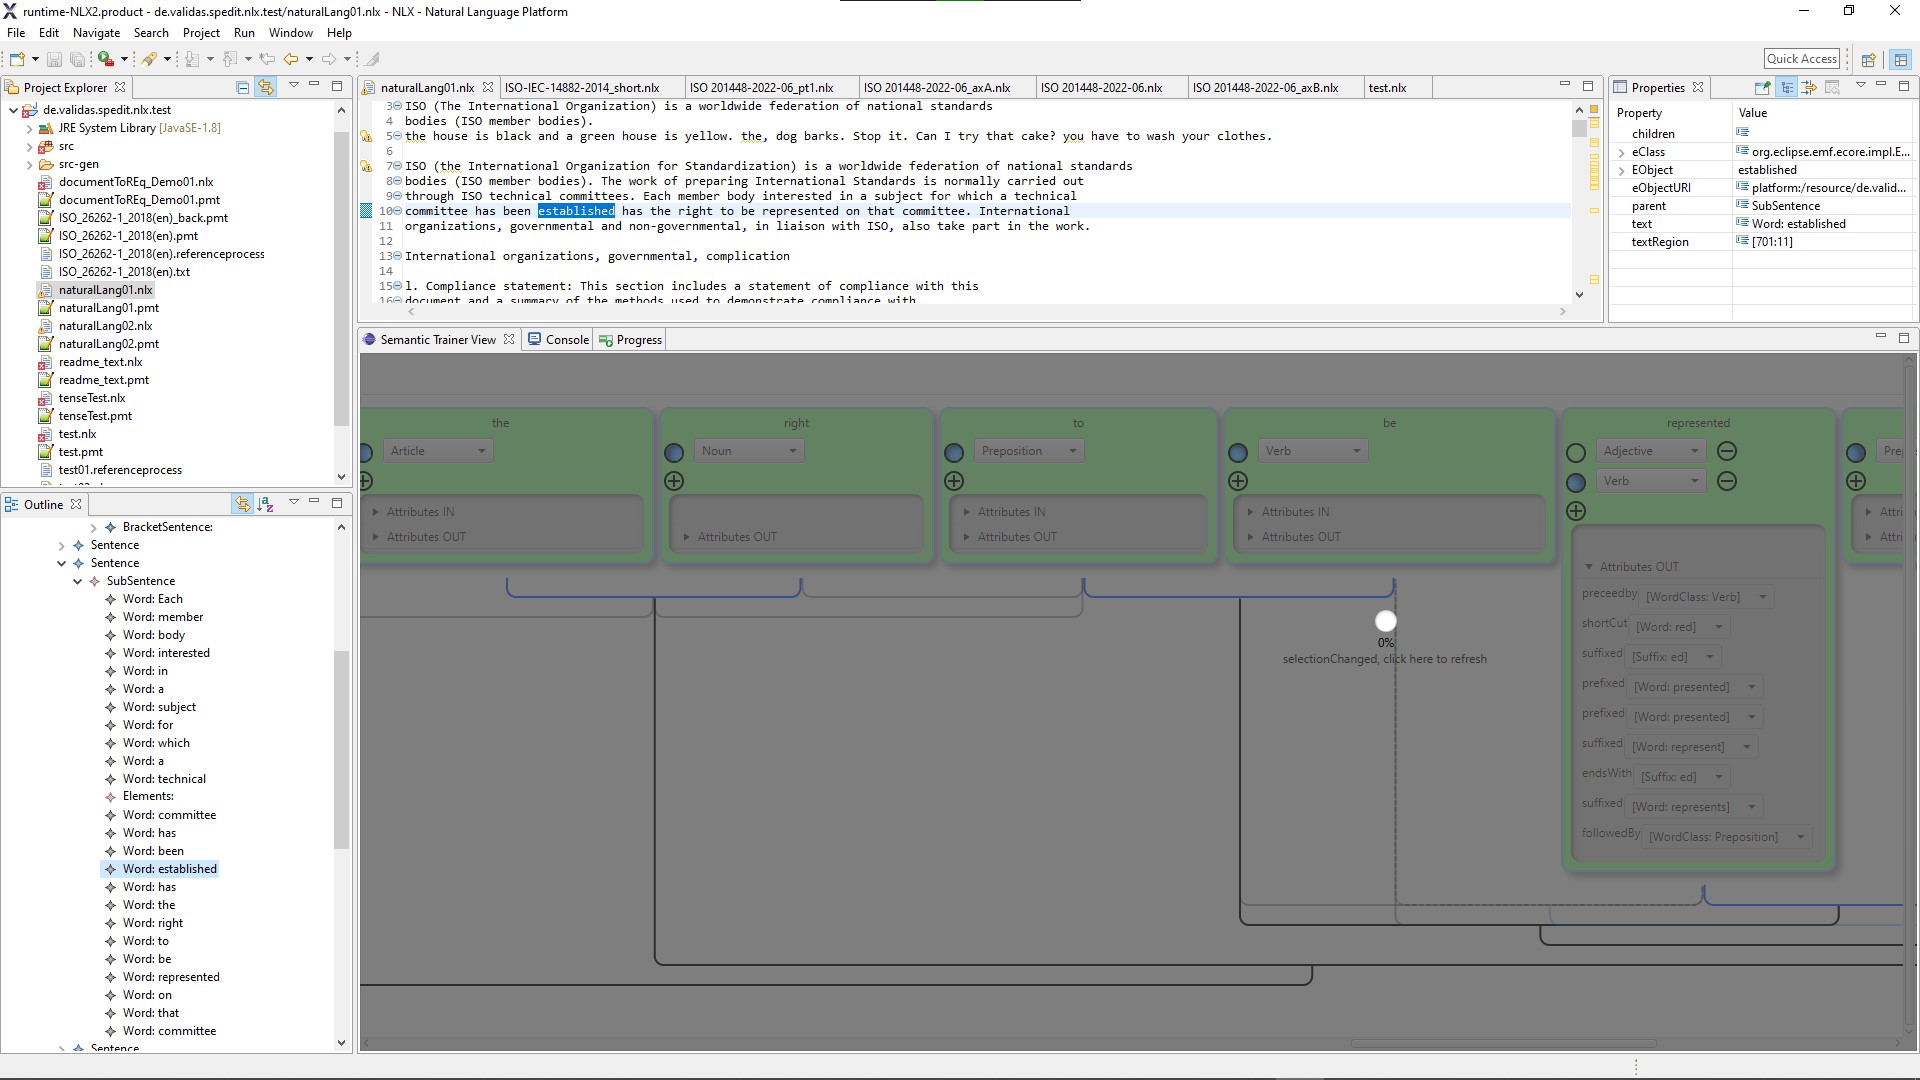The height and width of the screenshot is (1080, 1920).
Task: Select the radio circle beside Adjective
Action: point(1576,452)
